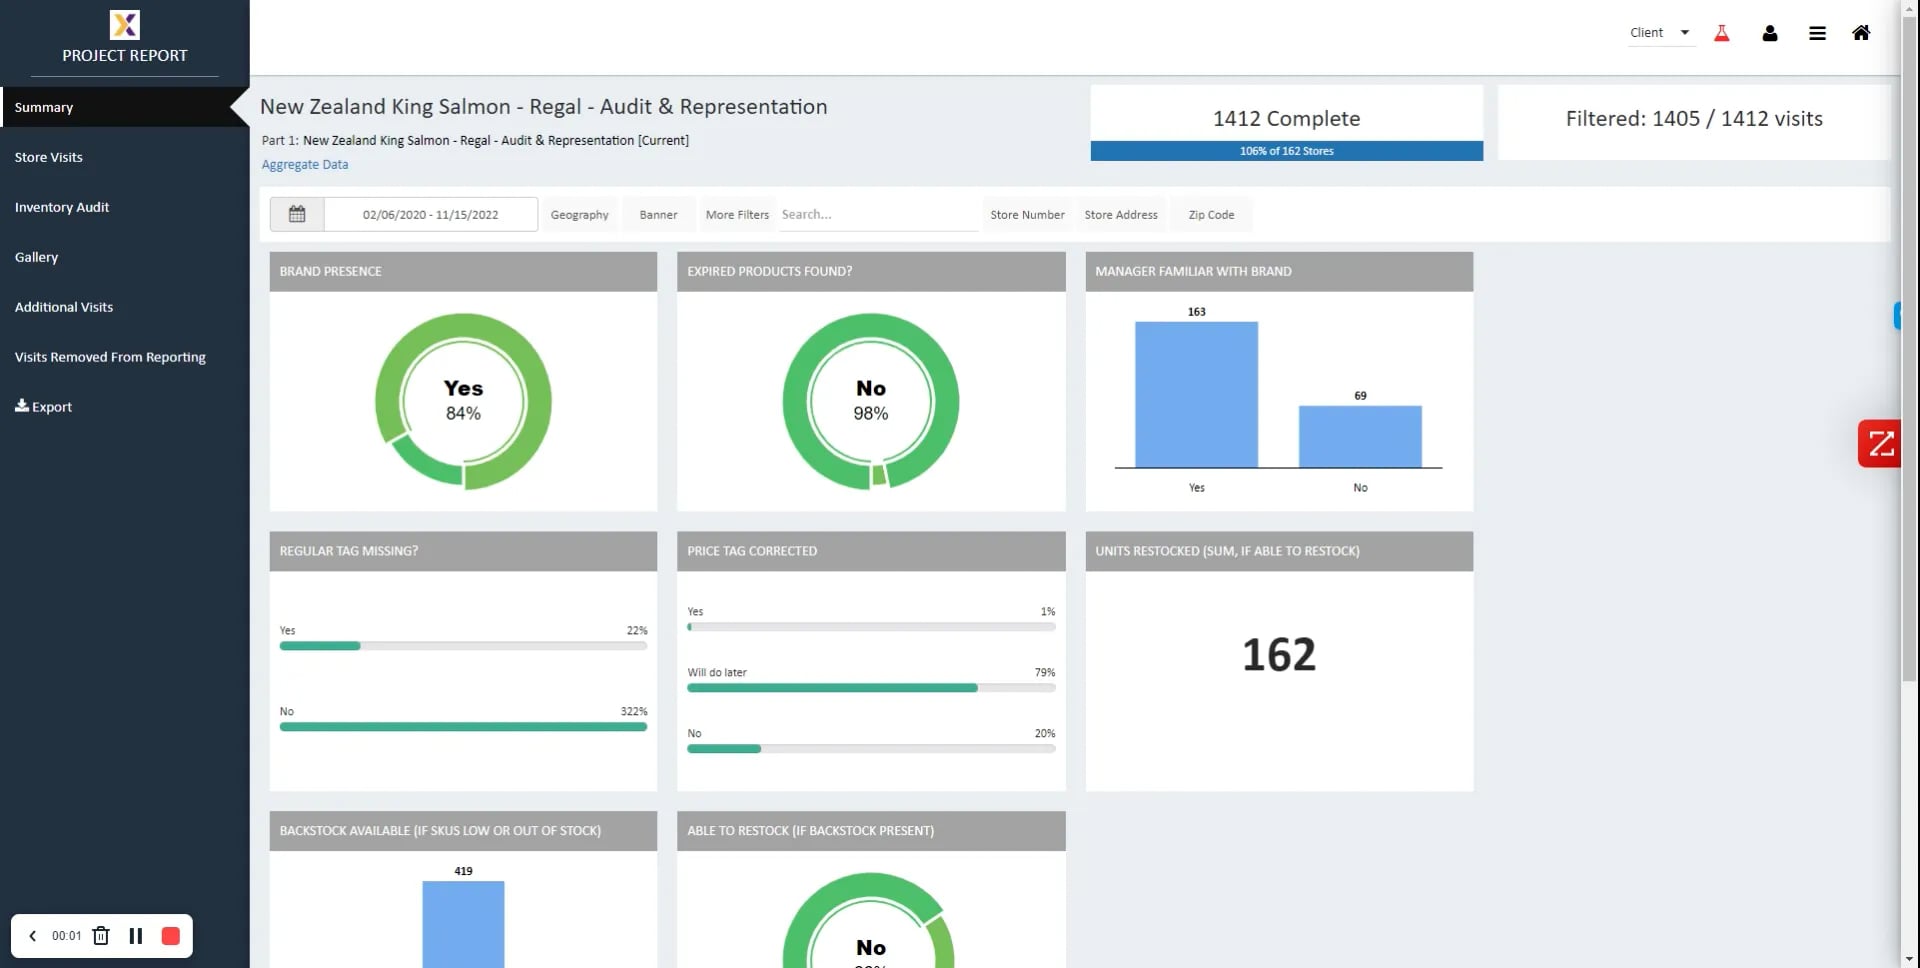Open the red lab flask icon
The width and height of the screenshot is (1920, 968).
tap(1721, 33)
